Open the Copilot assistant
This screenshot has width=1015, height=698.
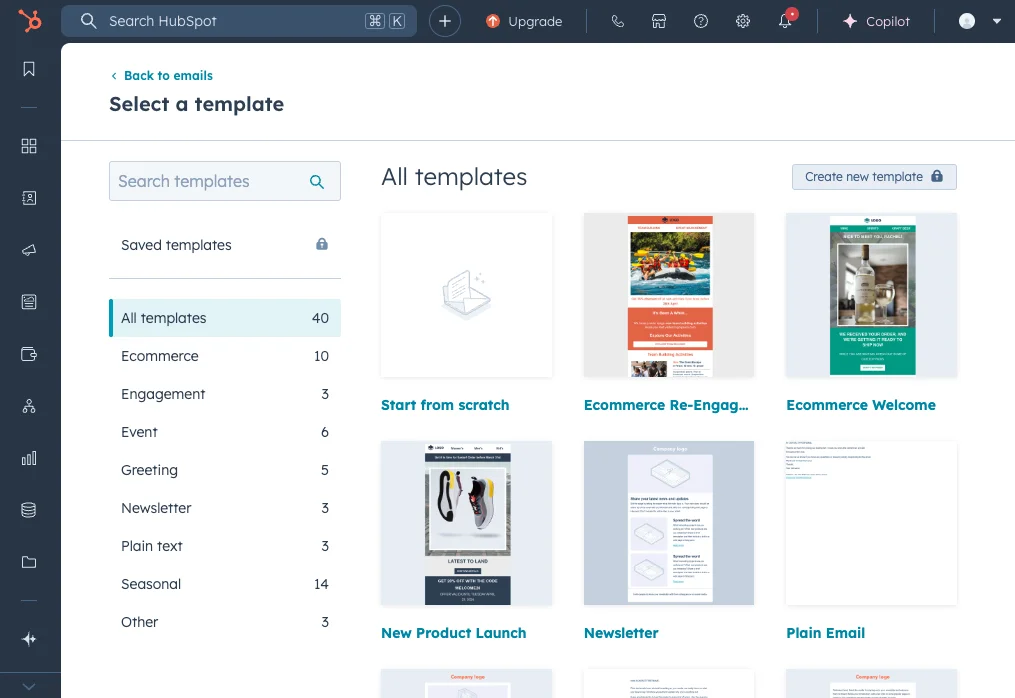click(876, 21)
